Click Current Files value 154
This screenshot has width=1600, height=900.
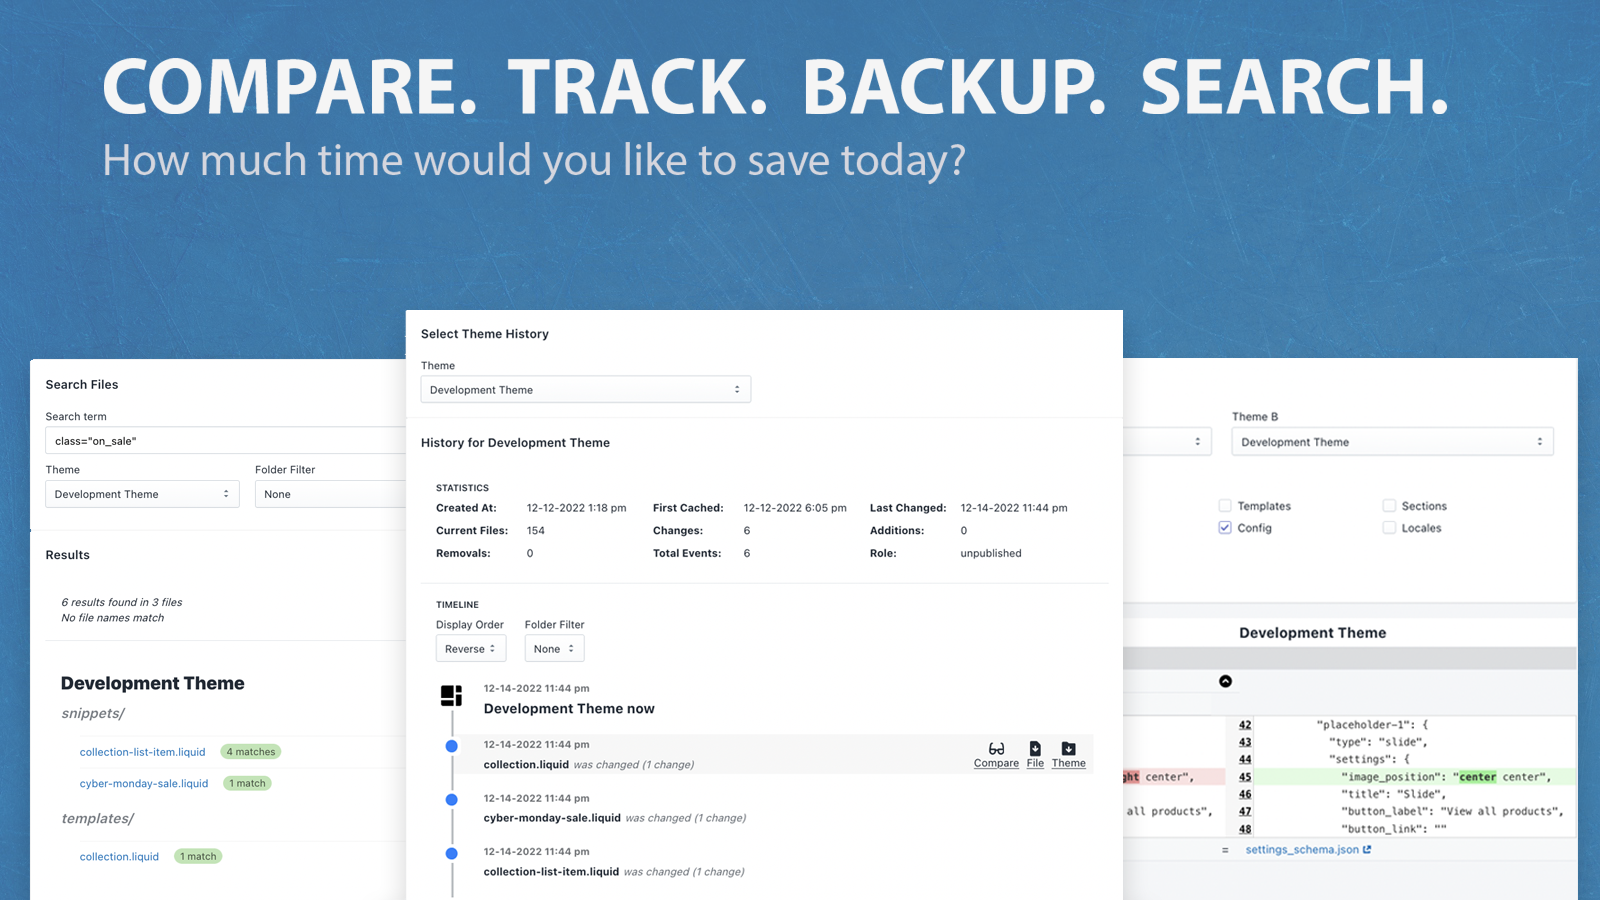[536, 531]
